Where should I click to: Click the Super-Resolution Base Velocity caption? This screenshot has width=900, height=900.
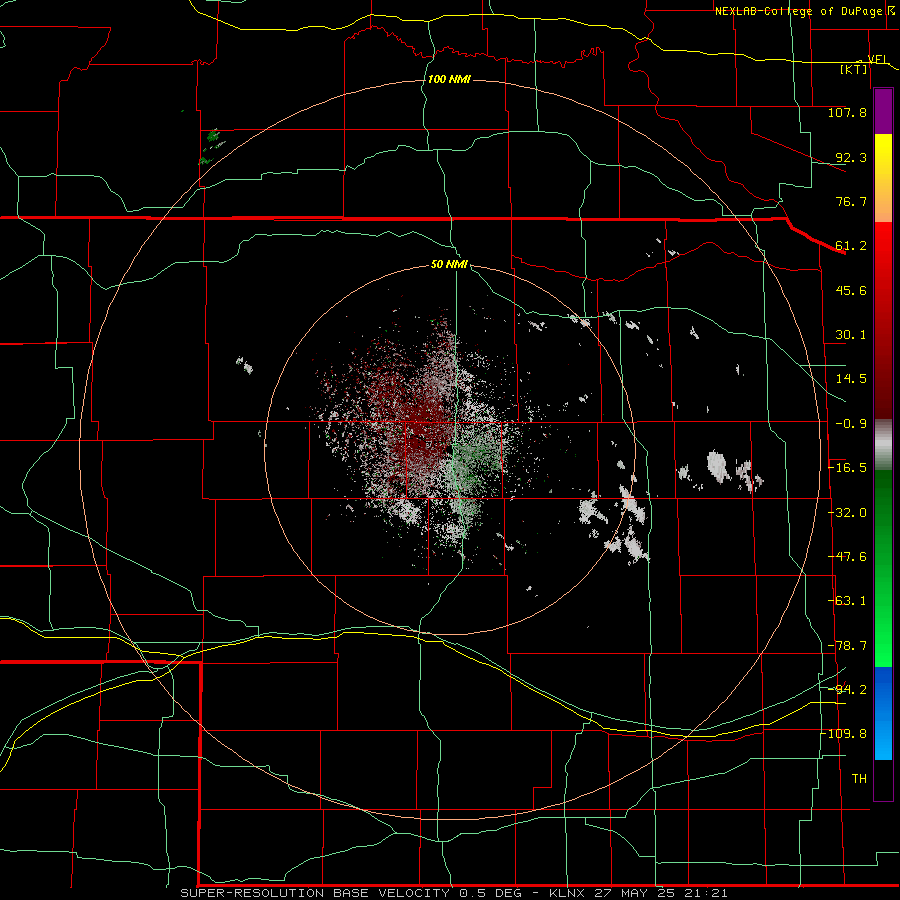(x=453, y=893)
